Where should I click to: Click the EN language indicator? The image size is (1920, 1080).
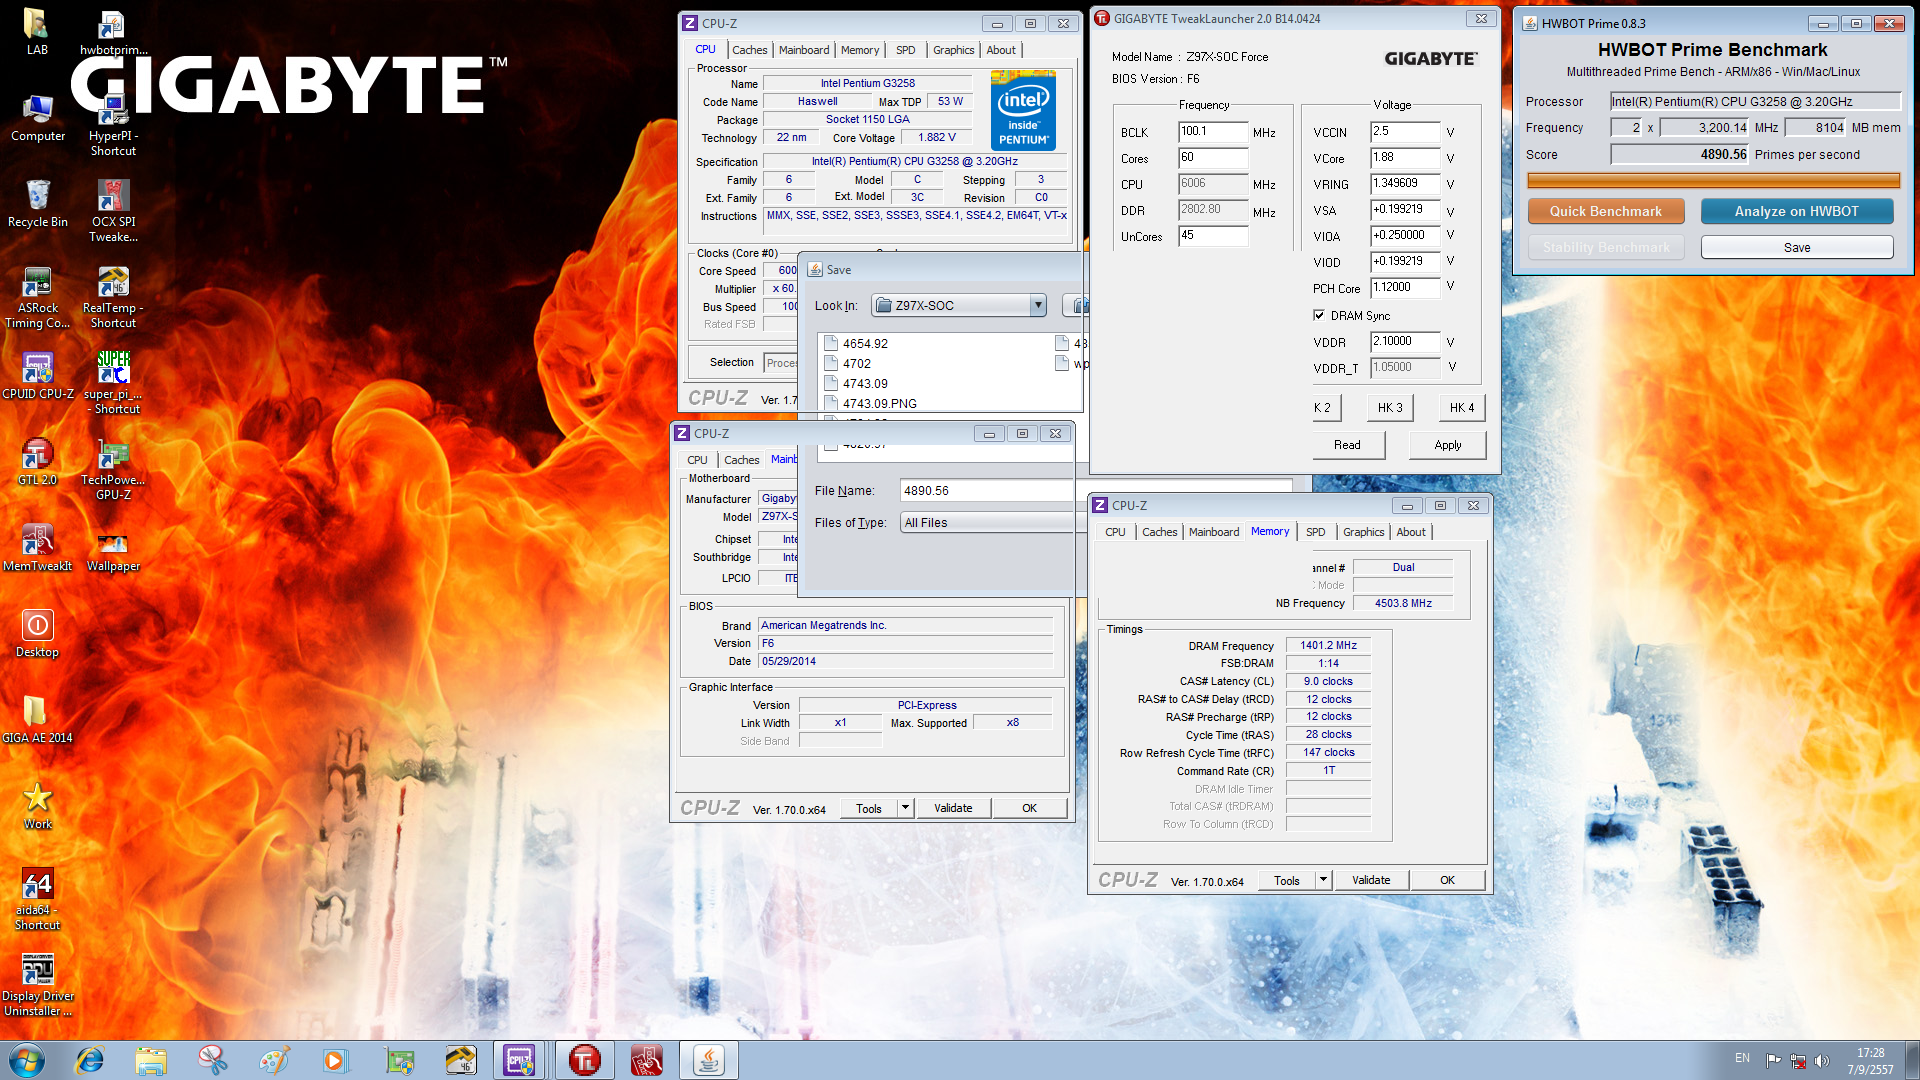click(1742, 1058)
